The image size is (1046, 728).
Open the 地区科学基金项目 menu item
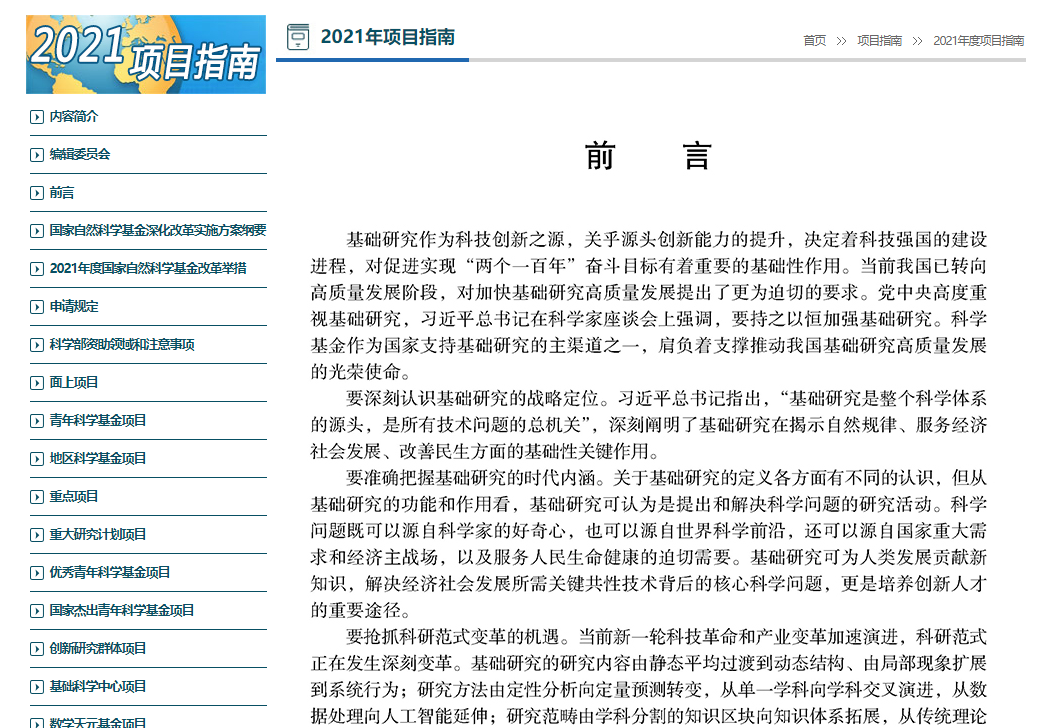97,459
